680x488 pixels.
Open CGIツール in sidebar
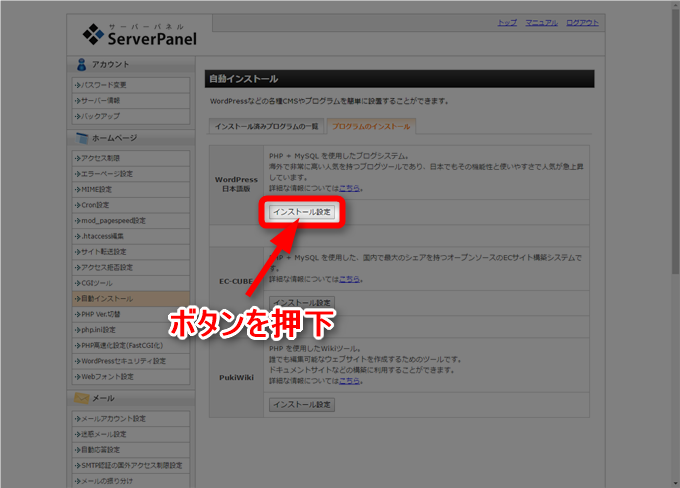[x=131, y=283]
